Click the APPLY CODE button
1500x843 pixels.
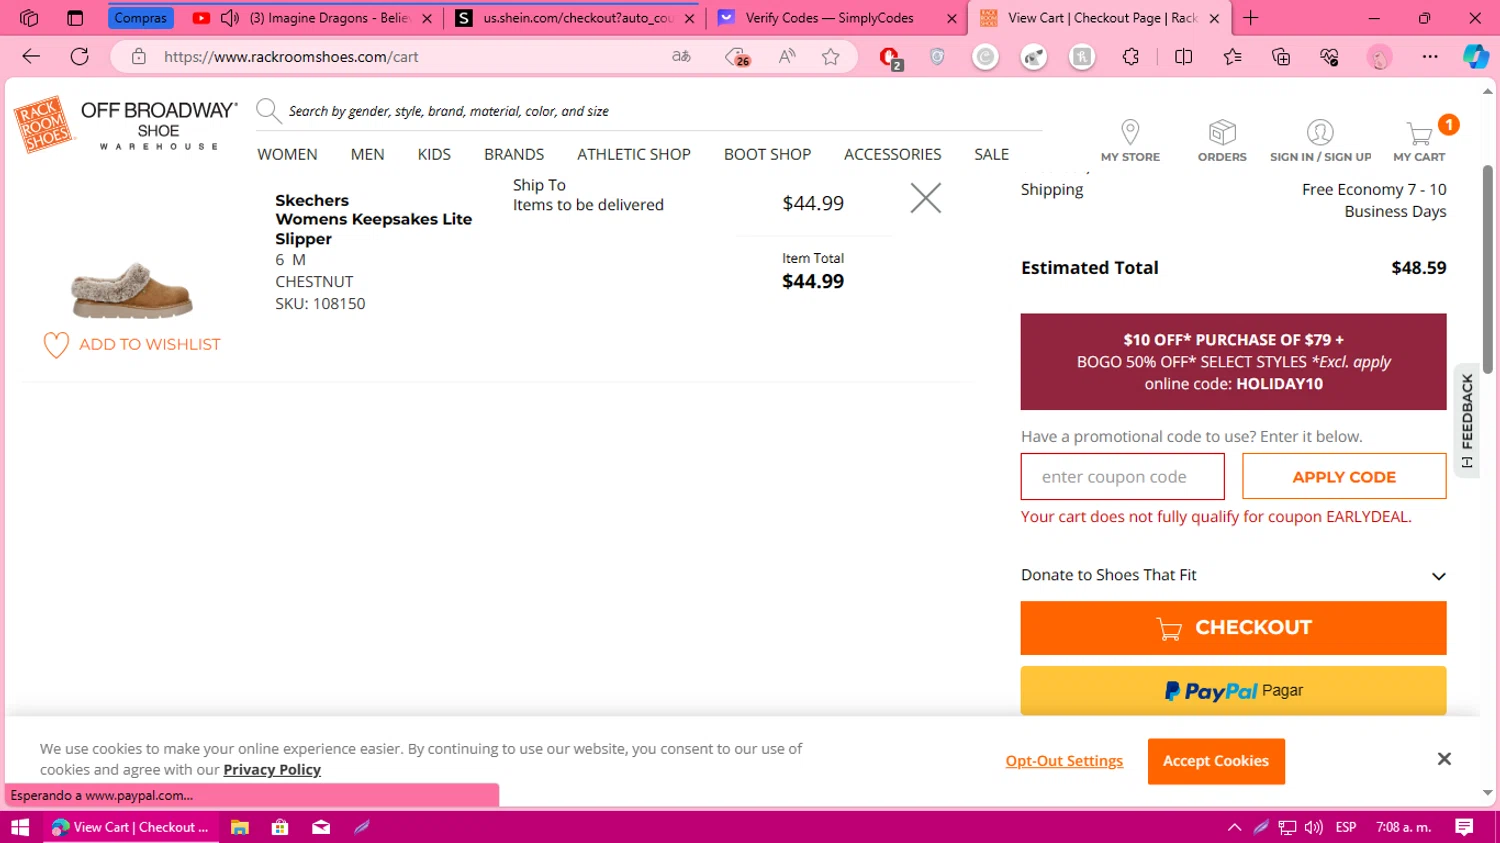pos(1344,477)
